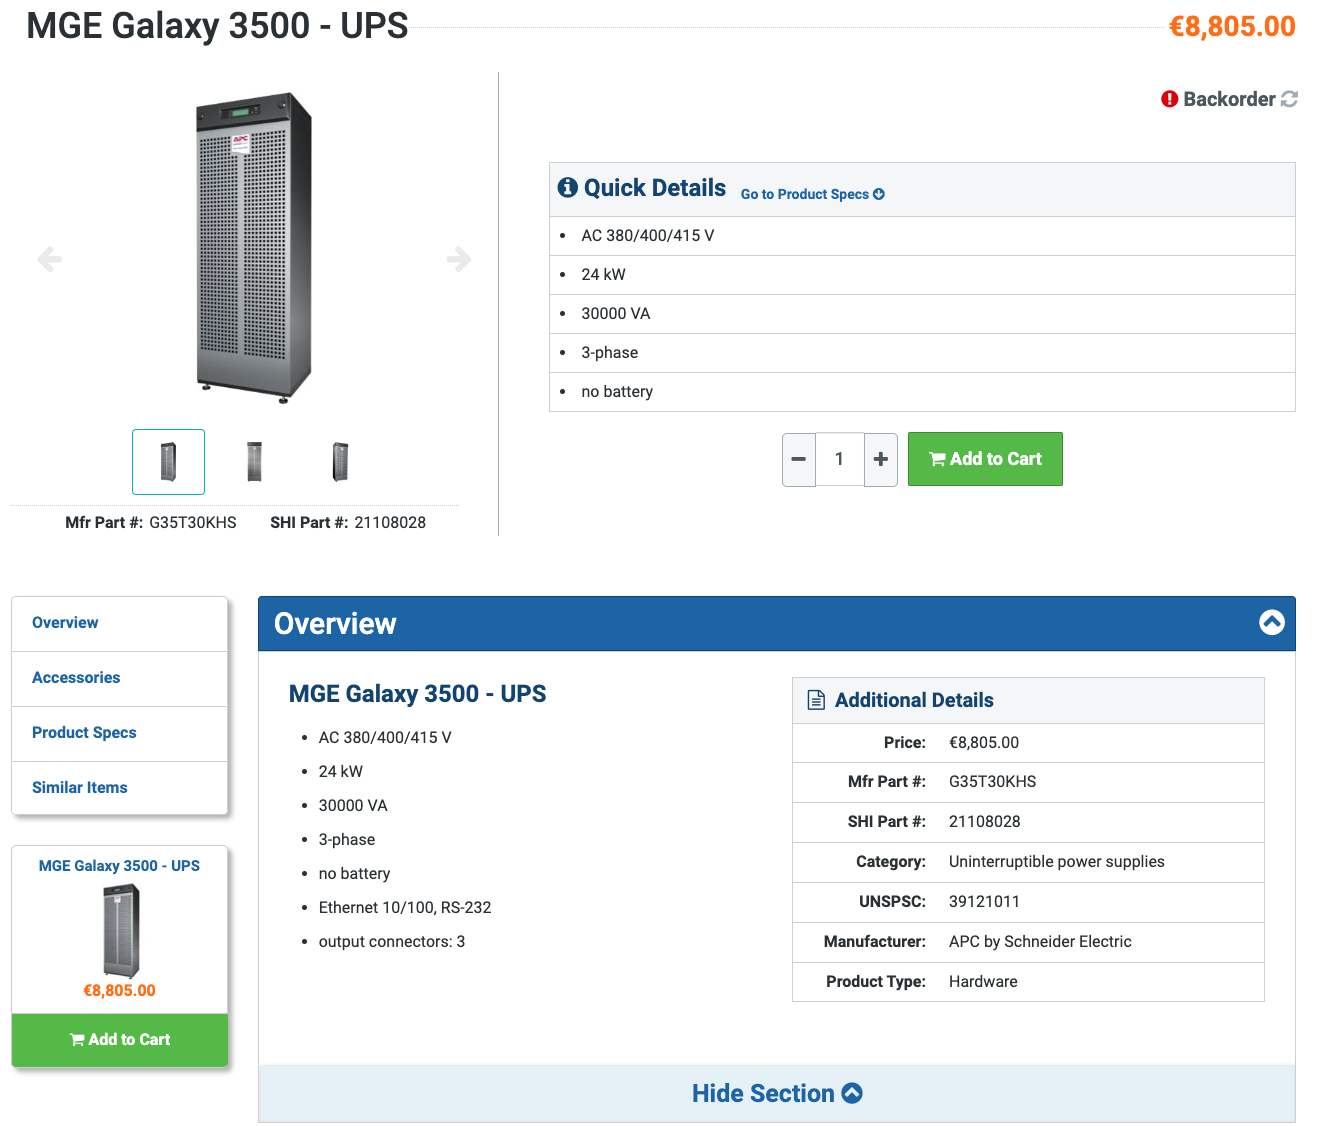Click the red Backorder alert icon
The height and width of the screenshot is (1126, 1327).
(x=1169, y=99)
